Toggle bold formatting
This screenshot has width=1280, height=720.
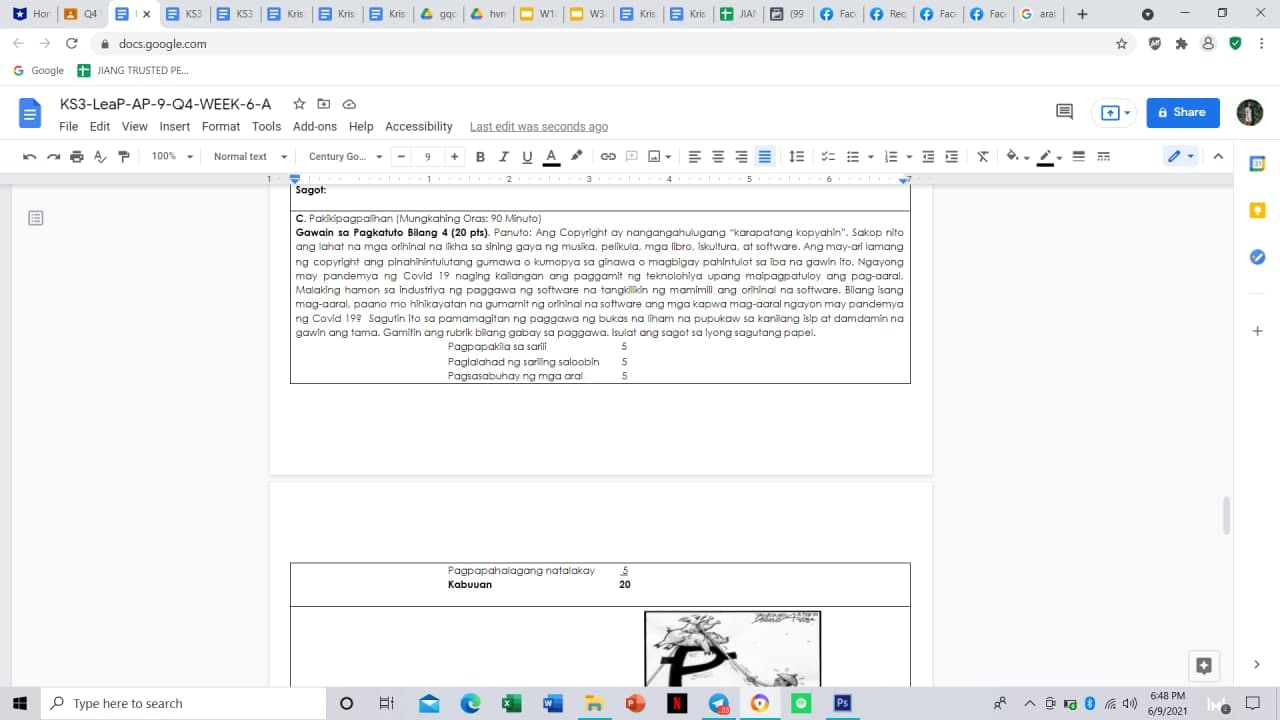480,156
